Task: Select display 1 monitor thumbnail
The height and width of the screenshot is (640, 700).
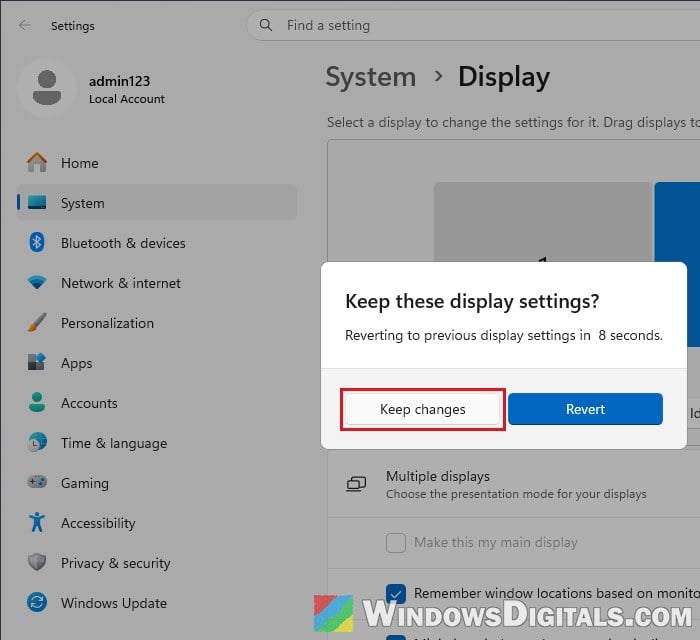Action: point(543,222)
